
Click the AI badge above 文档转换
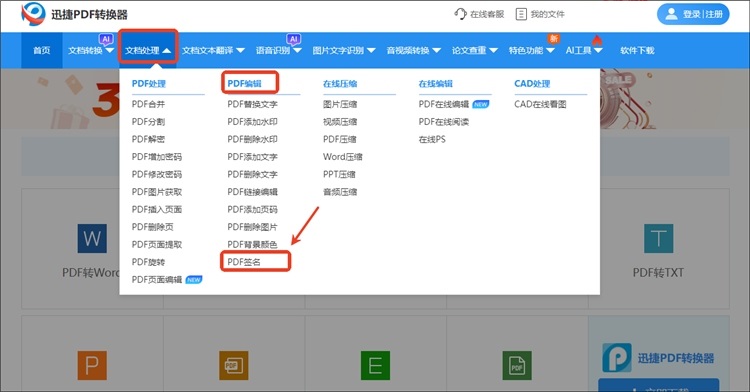(x=106, y=39)
